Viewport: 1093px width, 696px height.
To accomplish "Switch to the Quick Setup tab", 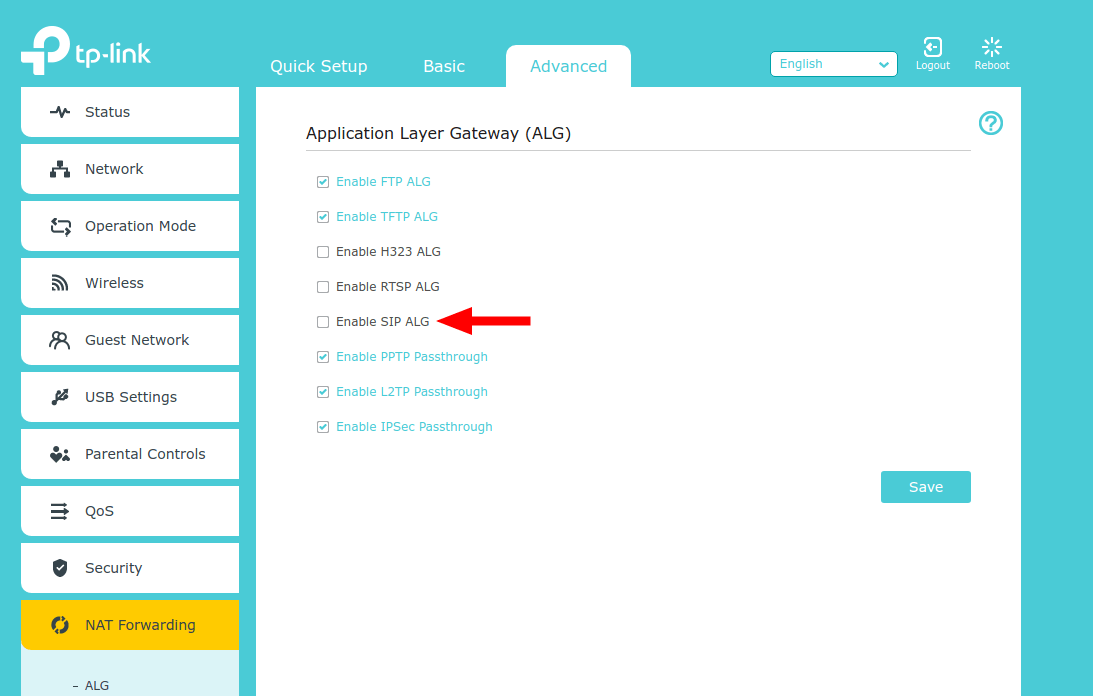I will coord(318,66).
